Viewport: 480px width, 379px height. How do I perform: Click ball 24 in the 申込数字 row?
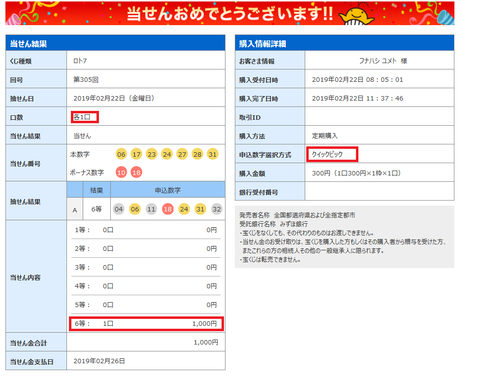[x=184, y=209]
